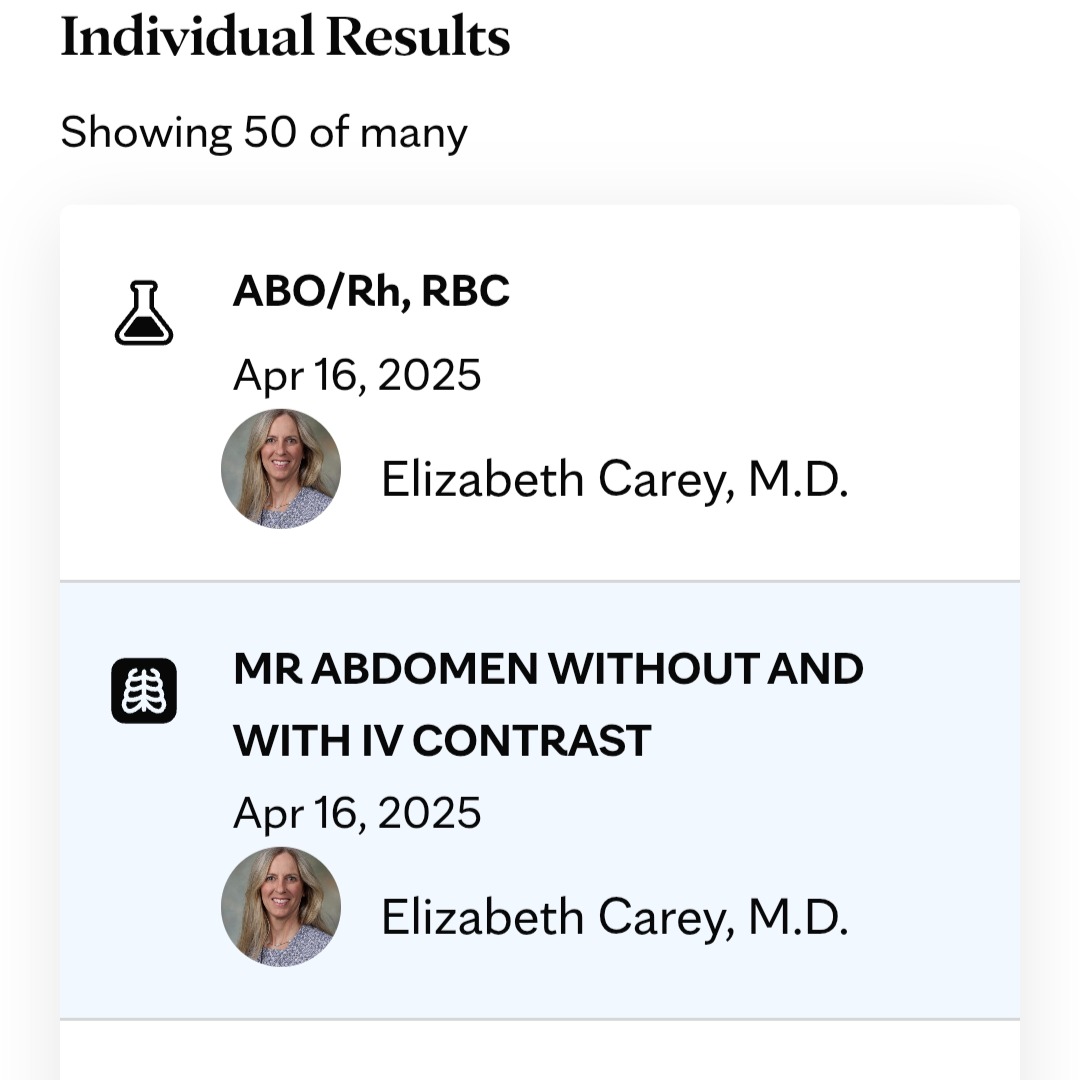Screen dimensions: 1080x1080
Task: Select the highlighted blue MR Abdomen row background
Action: (540, 800)
